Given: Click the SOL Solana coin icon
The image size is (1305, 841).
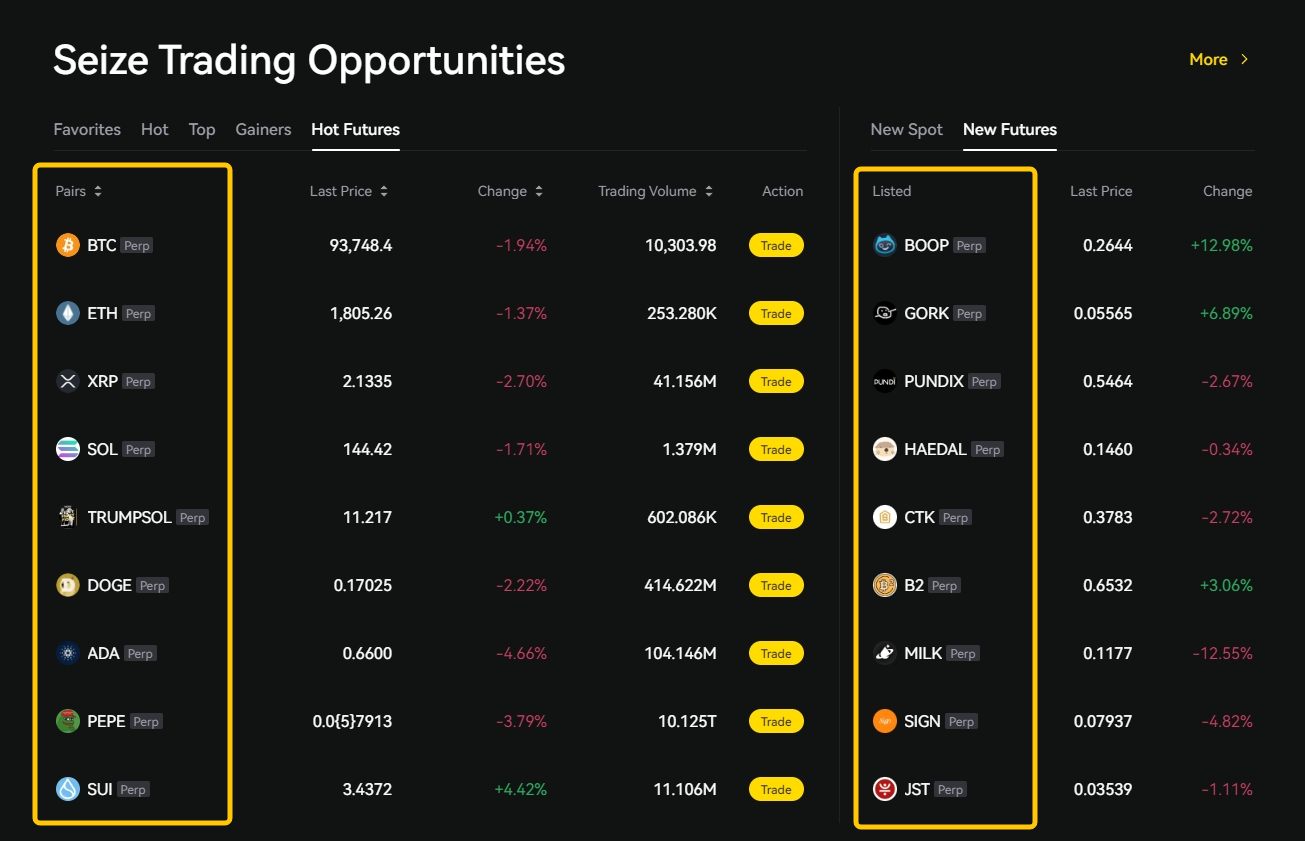Looking at the screenshot, I should (68, 449).
